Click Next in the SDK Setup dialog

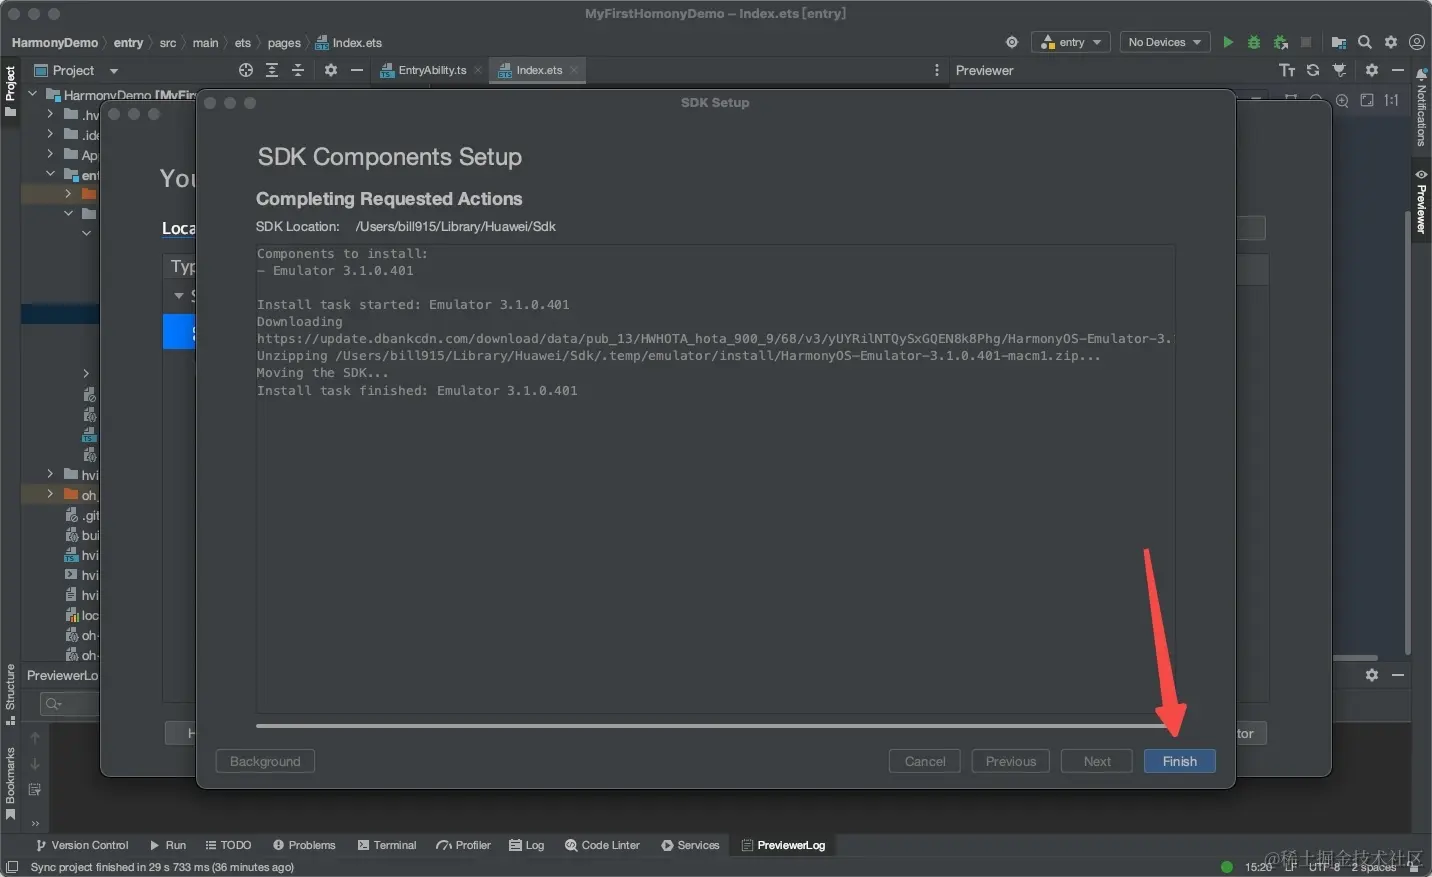(1097, 761)
